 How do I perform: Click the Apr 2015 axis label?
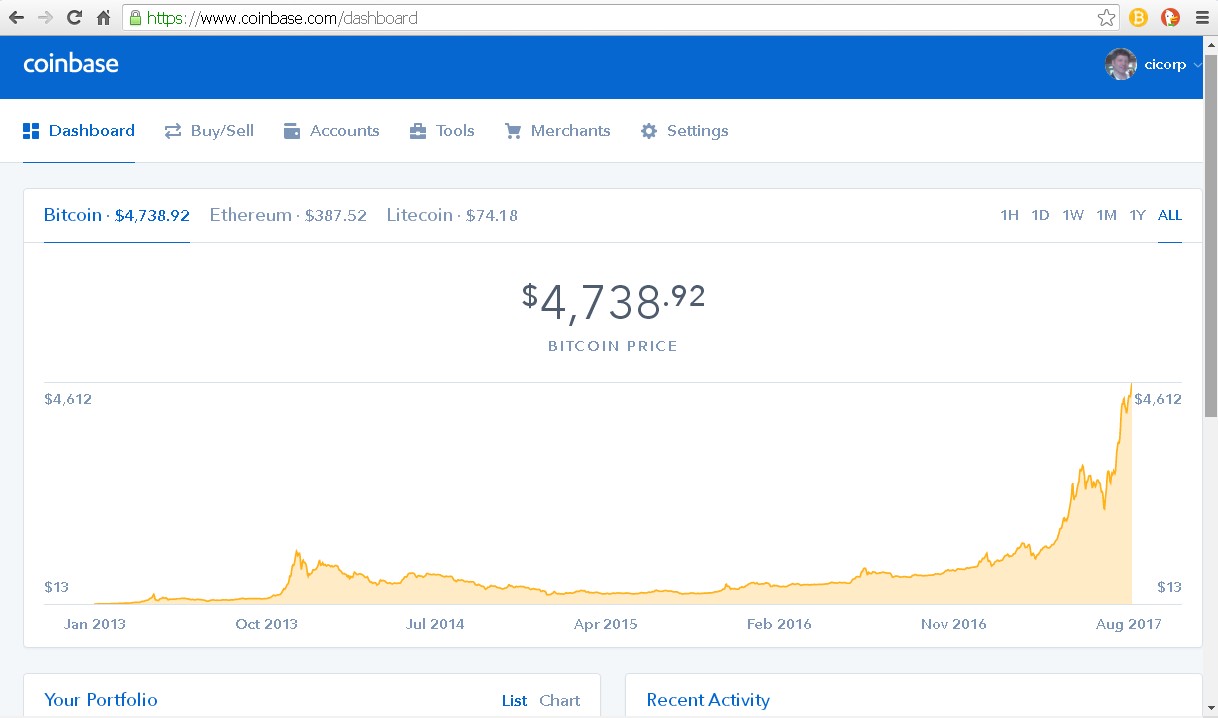[606, 624]
